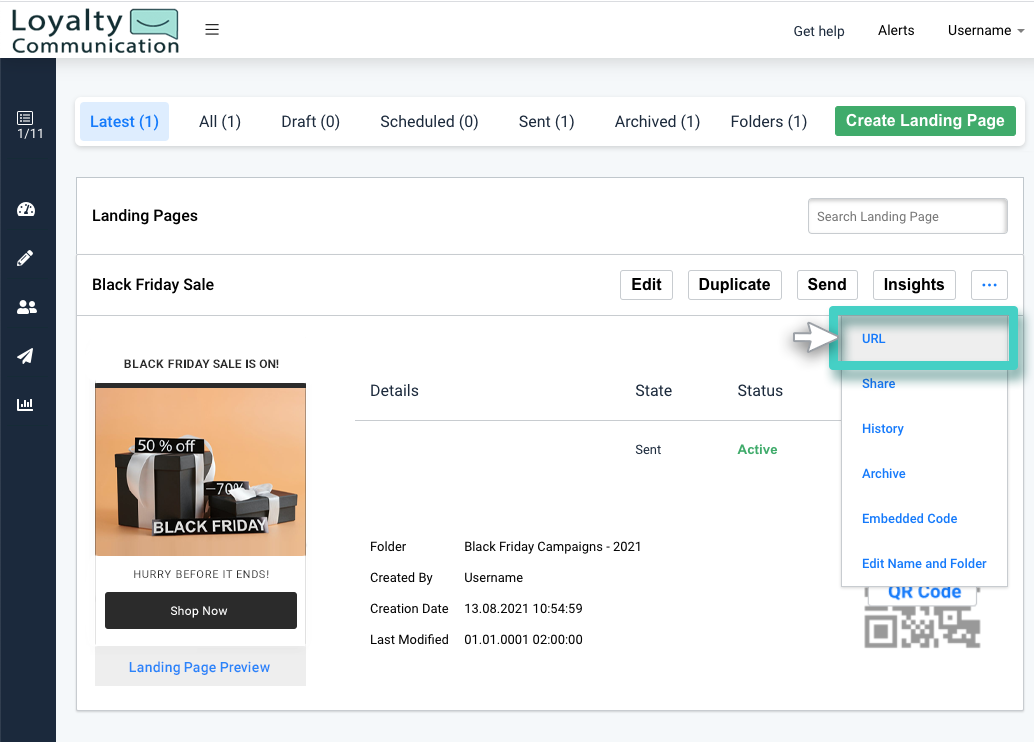Click the Duplicate button for Black Friday Sale
This screenshot has width=1034, height=742.
734,284
